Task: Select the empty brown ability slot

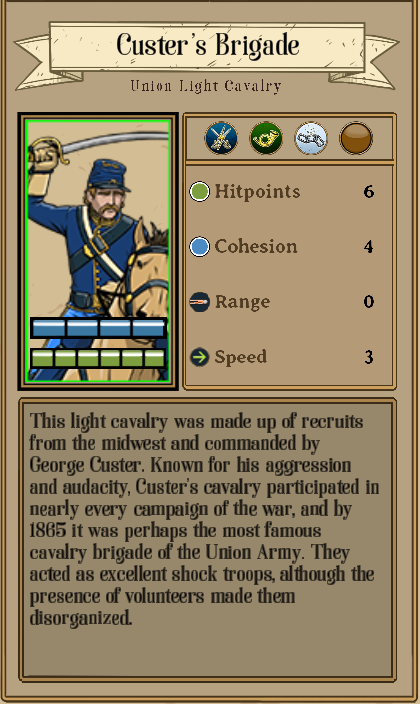Action: (x=356, y=138)
